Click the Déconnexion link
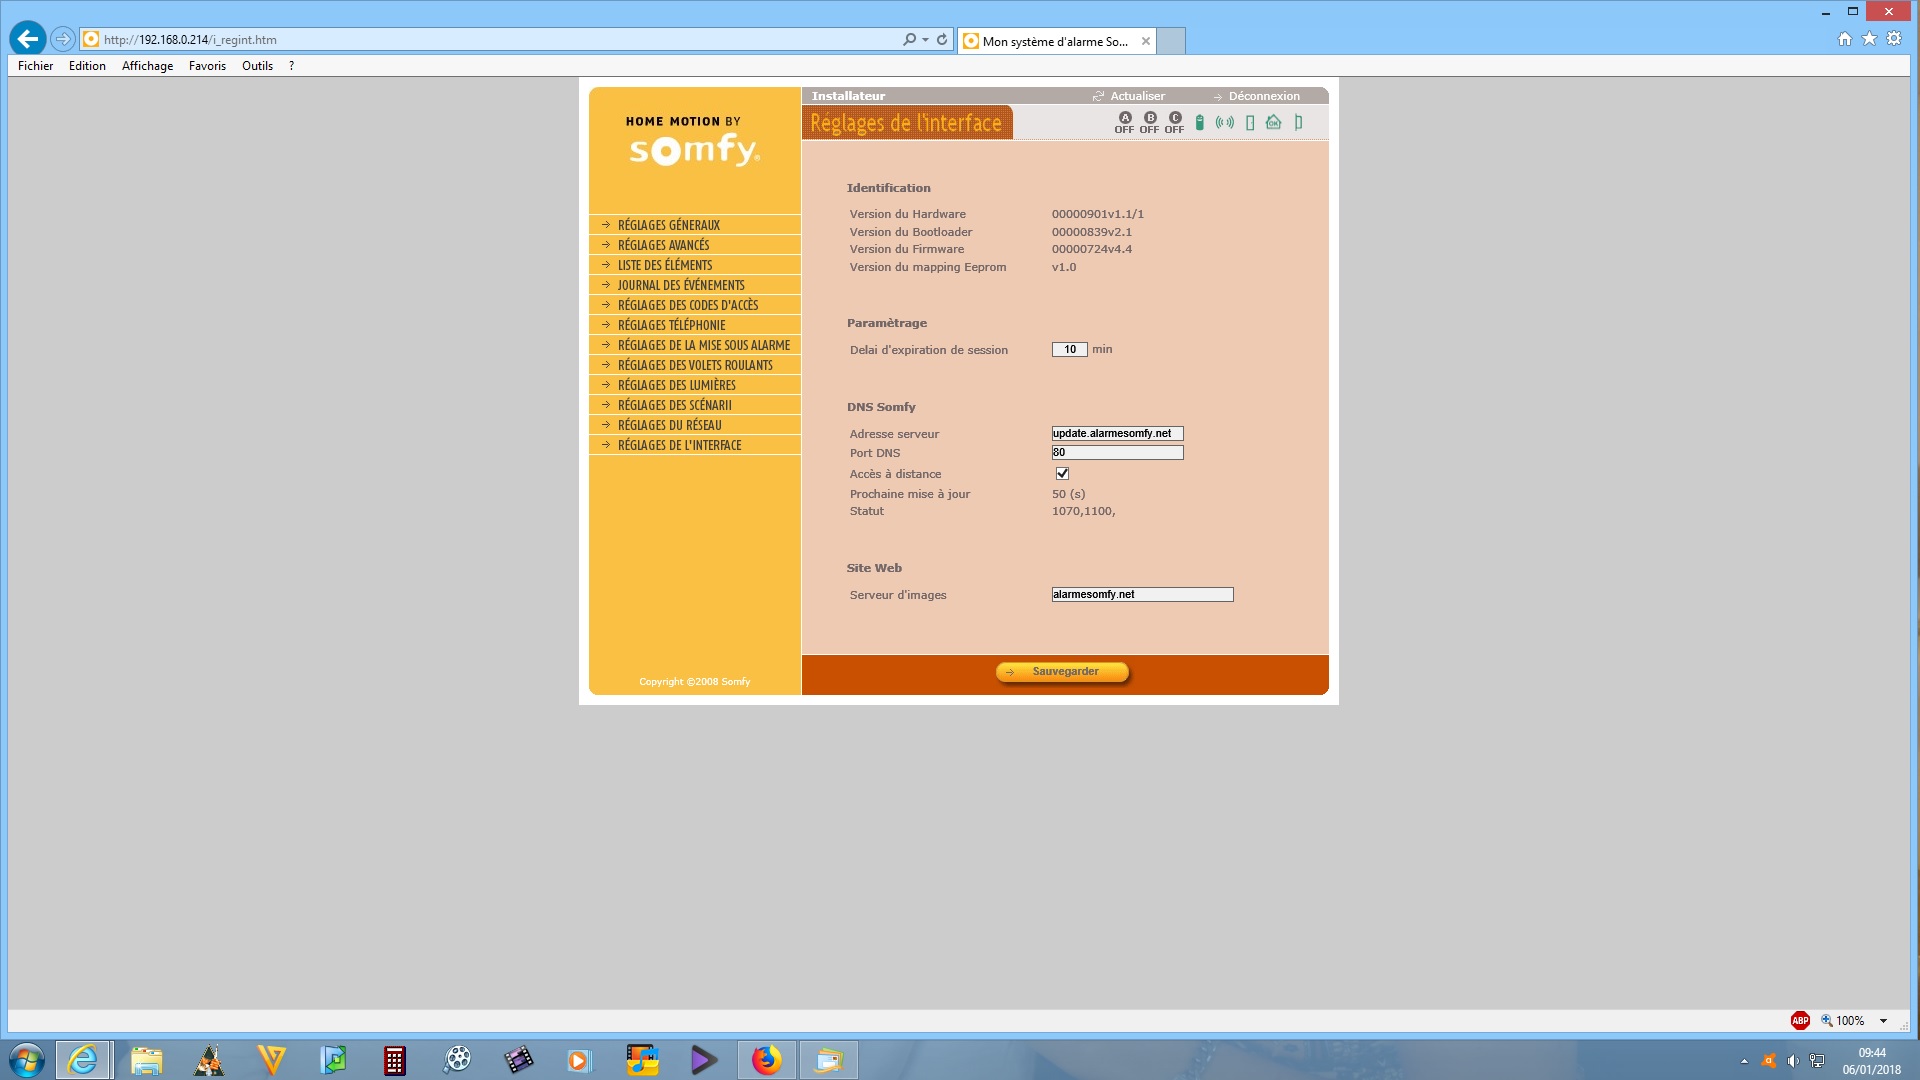Viewport: 1920px width, 1080px height. pos(1264,96)
